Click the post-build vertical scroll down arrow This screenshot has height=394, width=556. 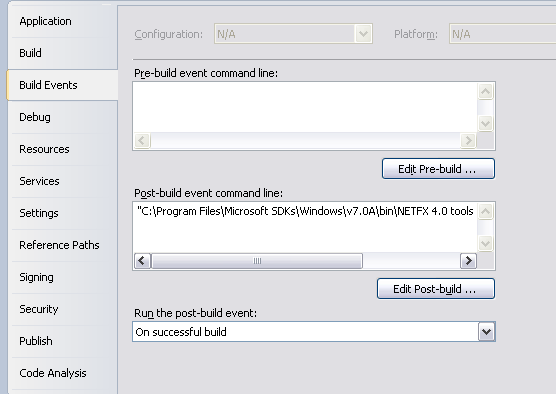[485, 244]
